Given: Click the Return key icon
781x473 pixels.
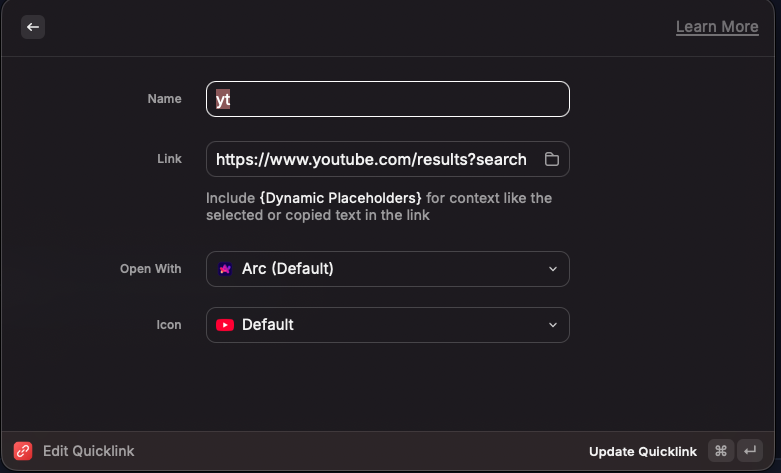Looking at the screenshot, I should point(749,451).
